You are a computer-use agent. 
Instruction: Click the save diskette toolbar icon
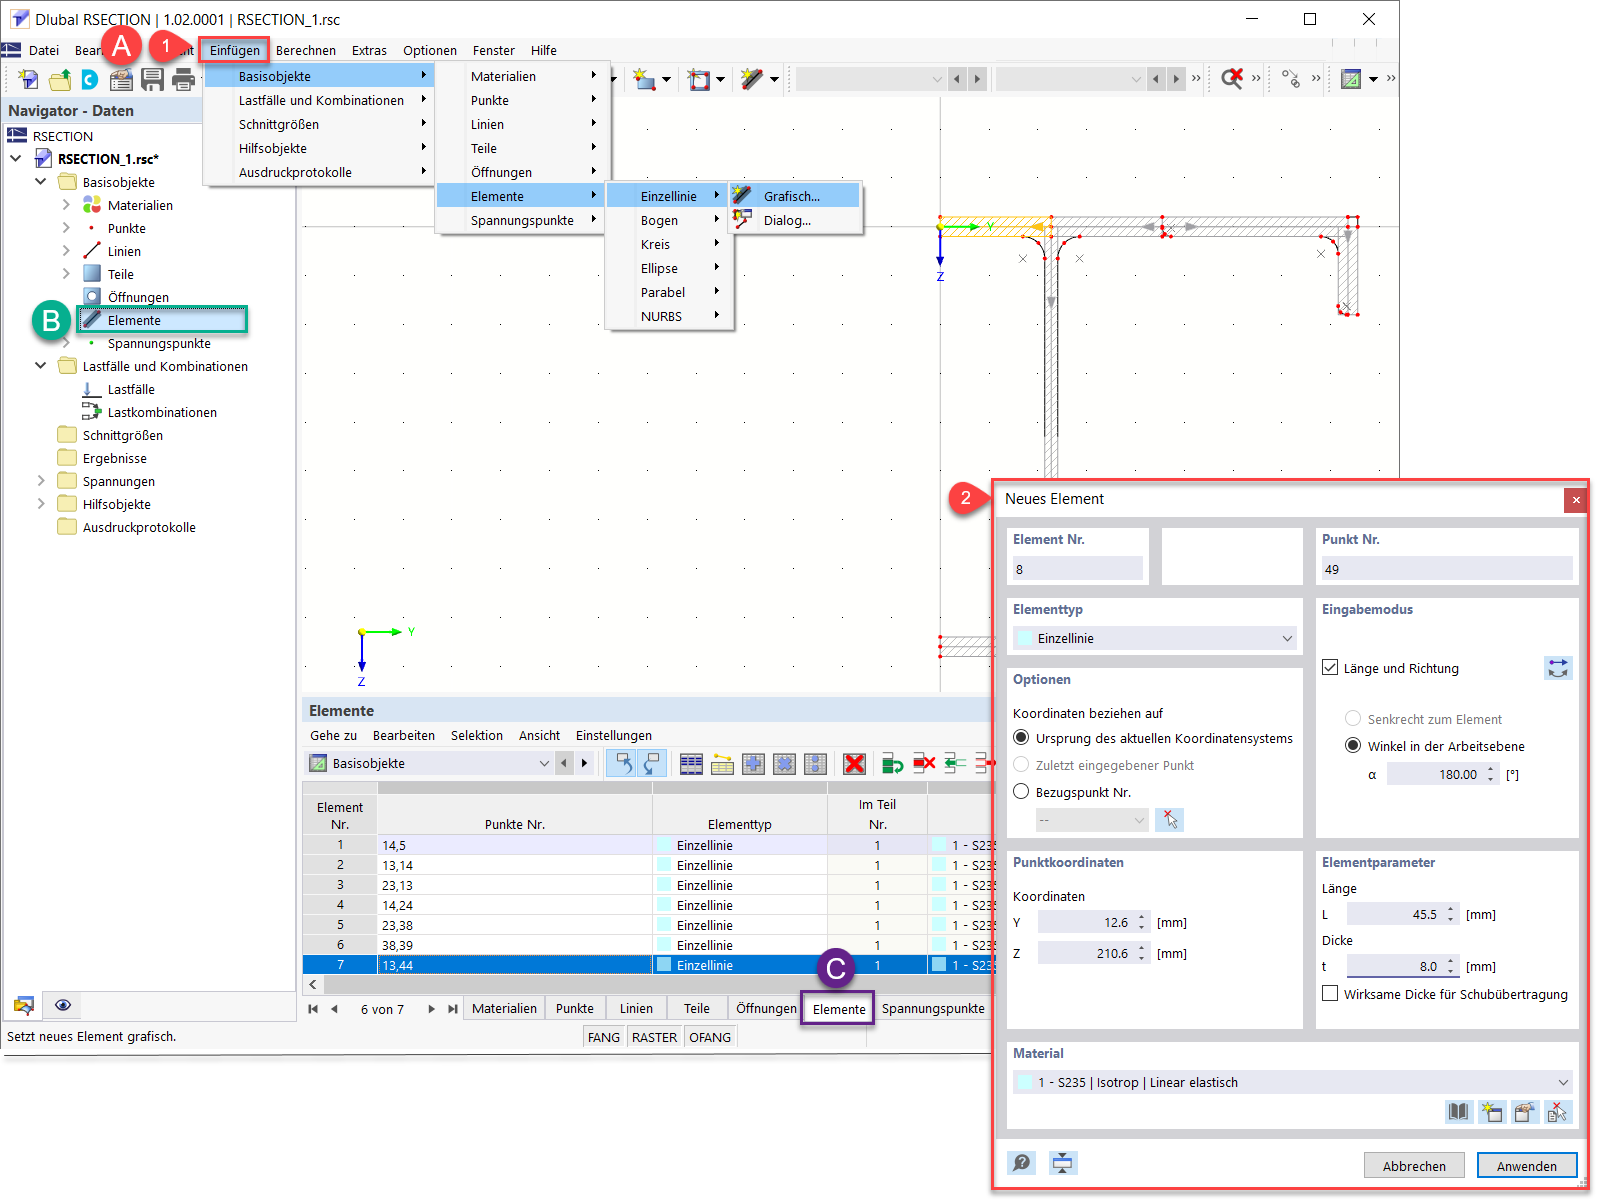(x=152, y=79)
